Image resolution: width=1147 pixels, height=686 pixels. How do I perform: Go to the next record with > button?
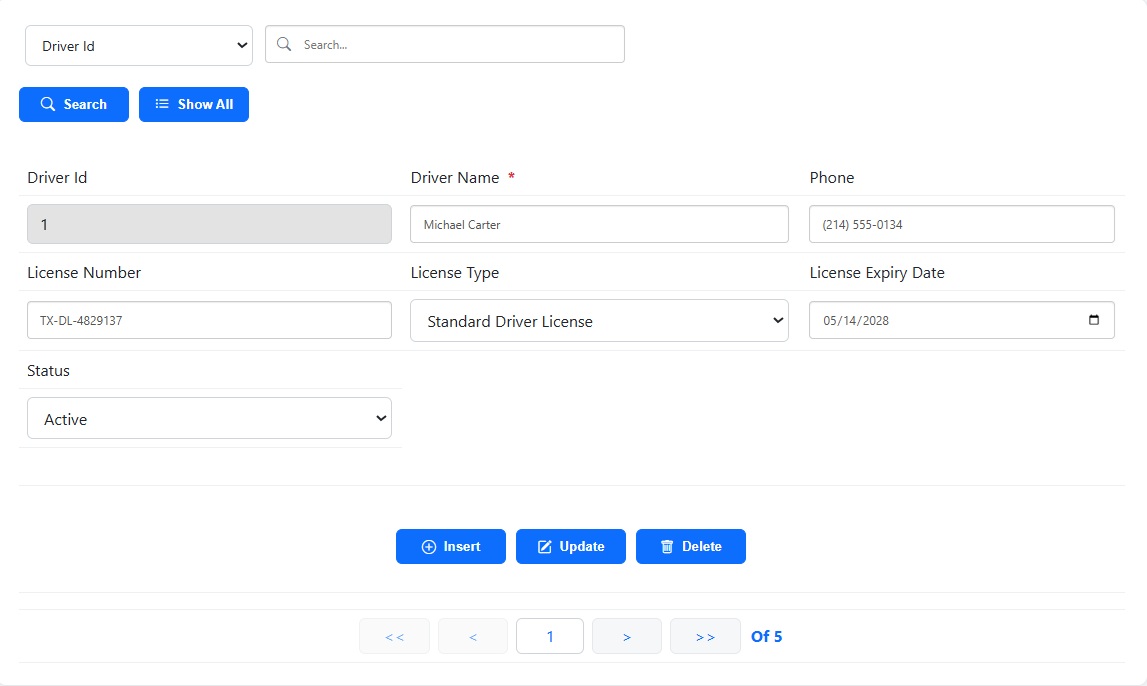627,636
